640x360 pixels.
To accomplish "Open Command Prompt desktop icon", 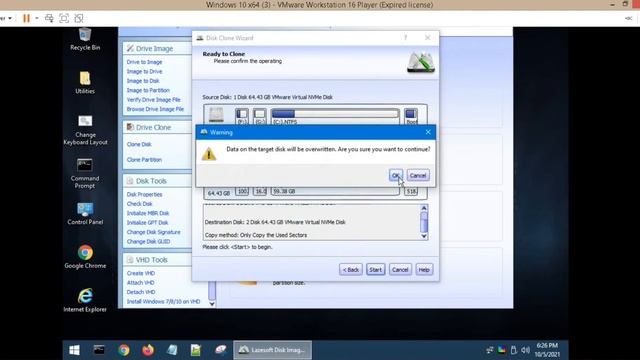I will tap(84, 173).
